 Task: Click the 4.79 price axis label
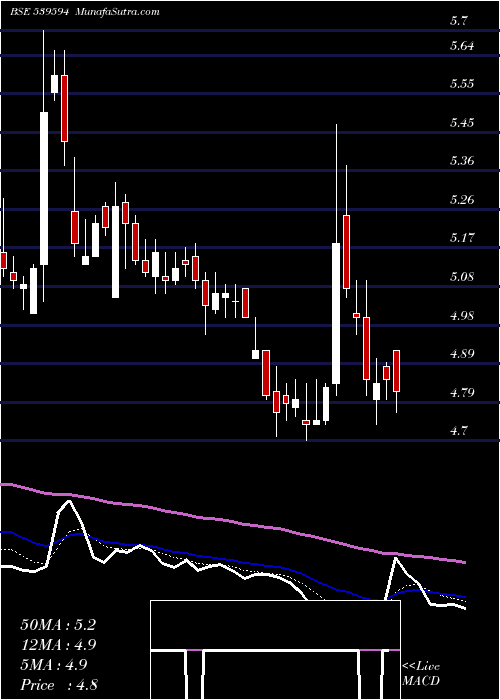[x=462, y=392]
